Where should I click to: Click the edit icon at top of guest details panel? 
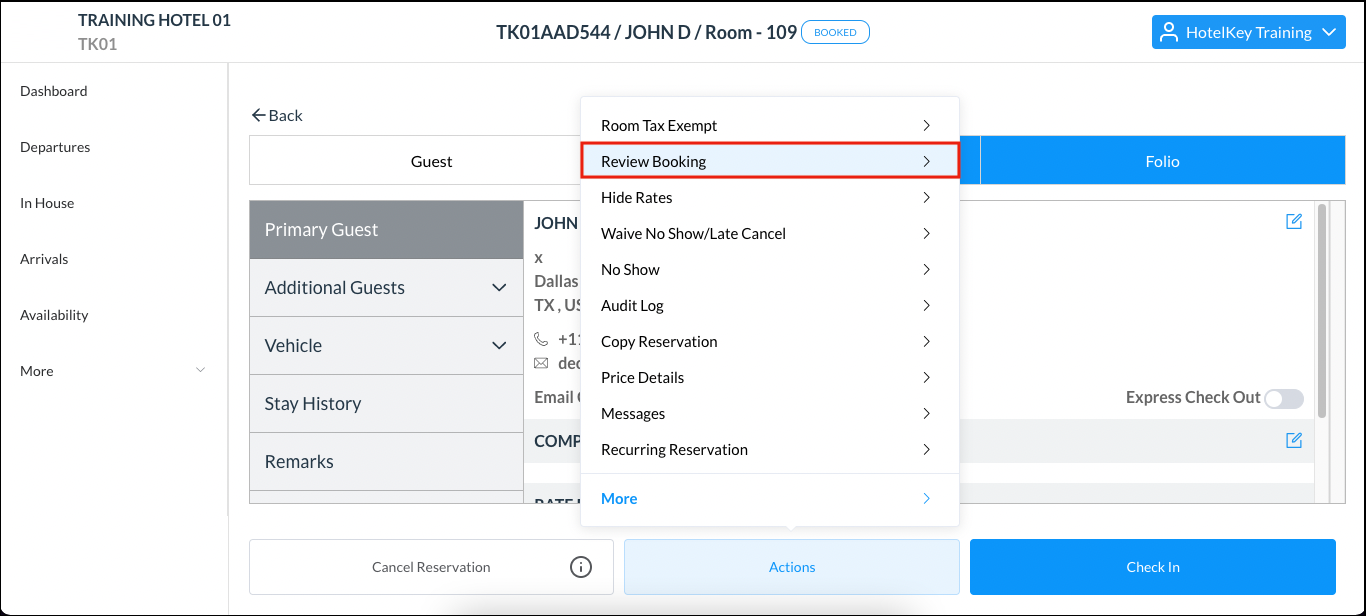[x=1294, y=221]
